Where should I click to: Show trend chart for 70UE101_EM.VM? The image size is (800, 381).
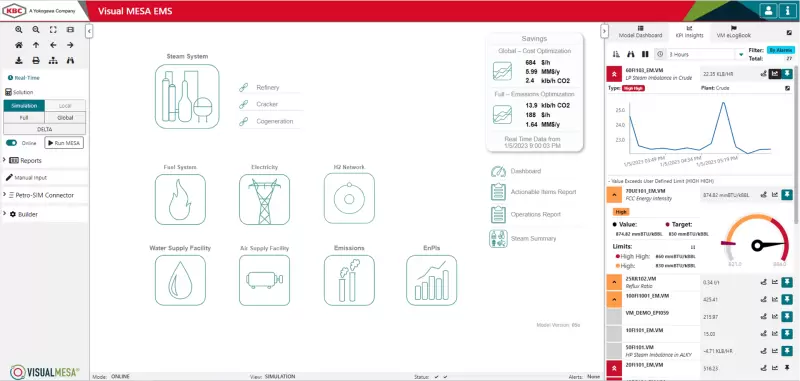775,194
